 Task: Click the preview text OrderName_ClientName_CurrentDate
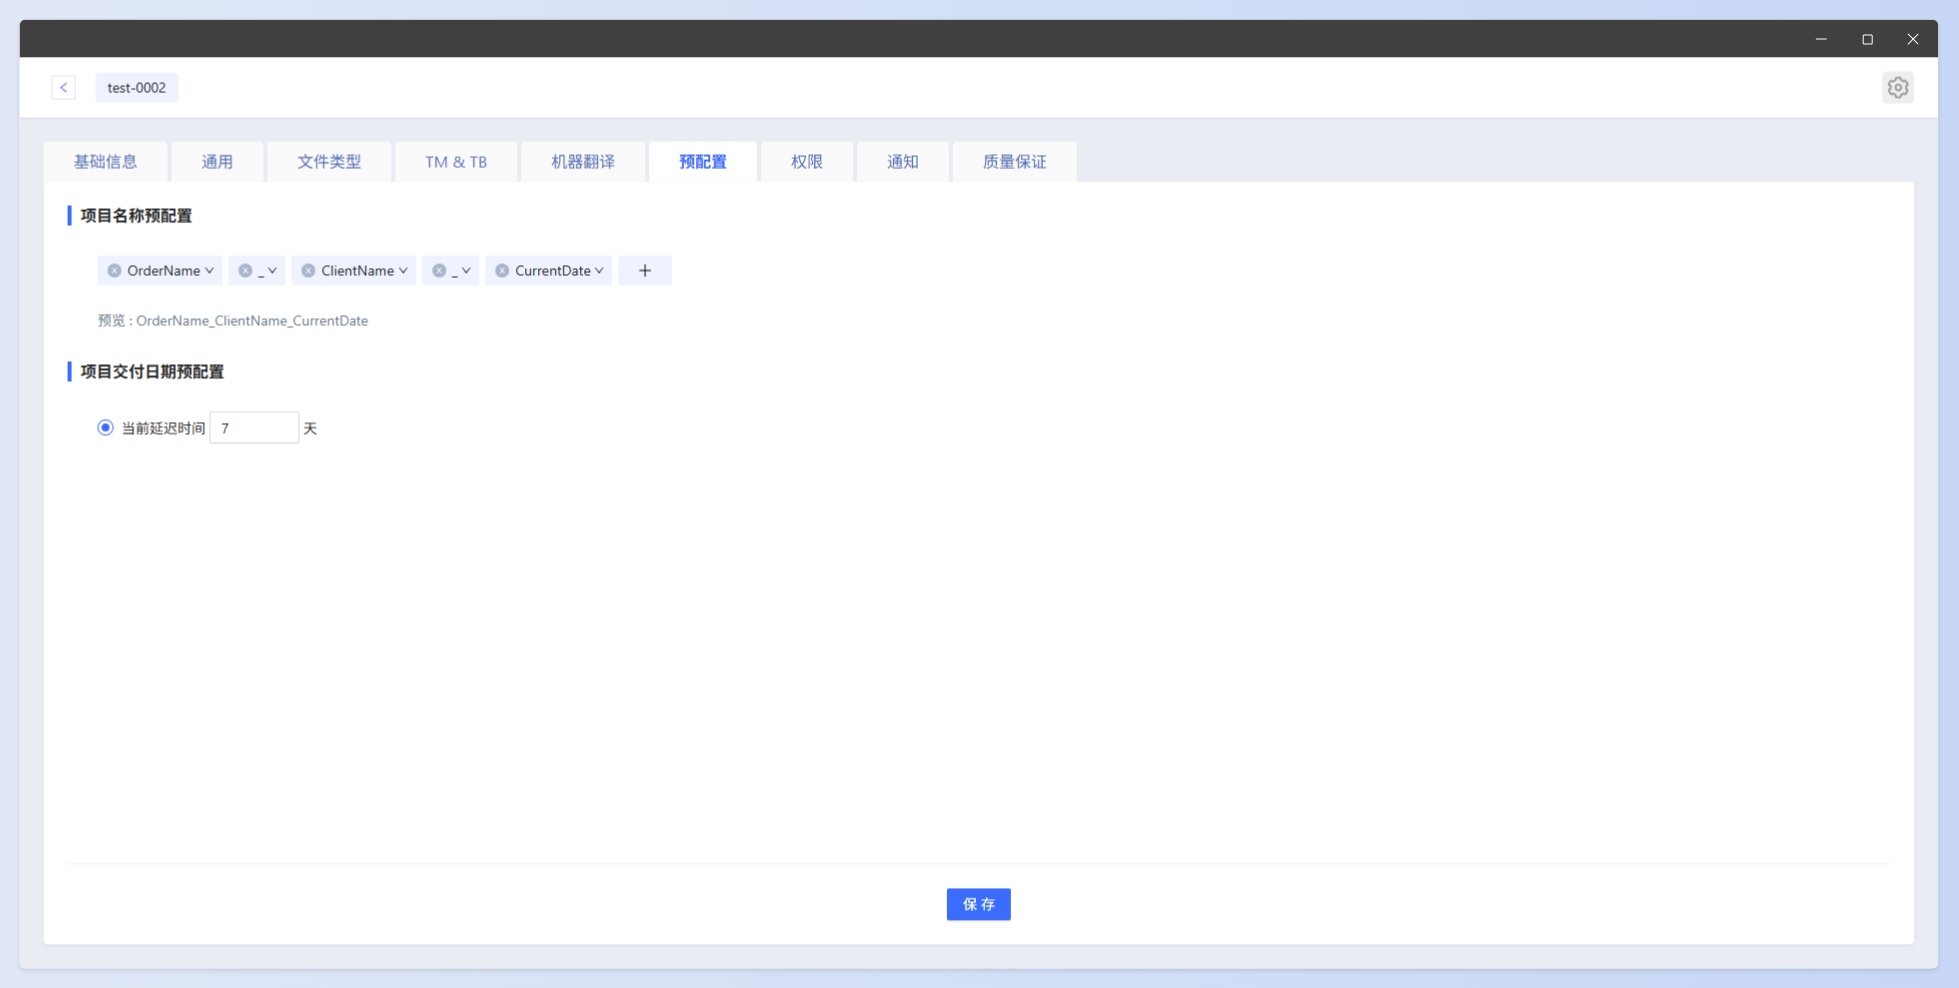[x=252, y=320]
